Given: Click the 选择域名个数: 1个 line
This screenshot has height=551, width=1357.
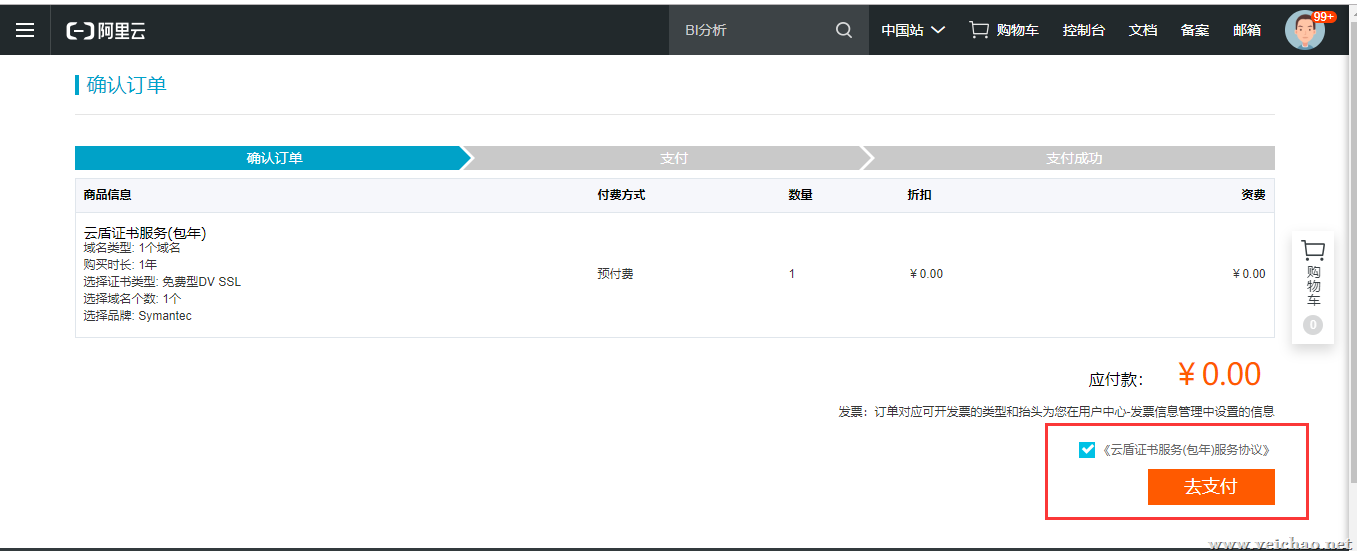Looking at the screenshot, I should click(x=132, y=299).
